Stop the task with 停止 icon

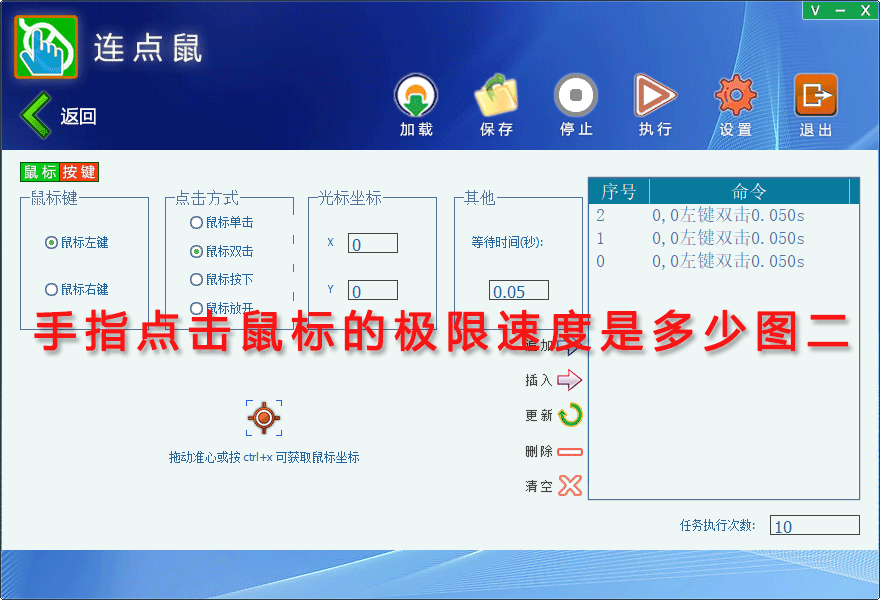[576, 95]
